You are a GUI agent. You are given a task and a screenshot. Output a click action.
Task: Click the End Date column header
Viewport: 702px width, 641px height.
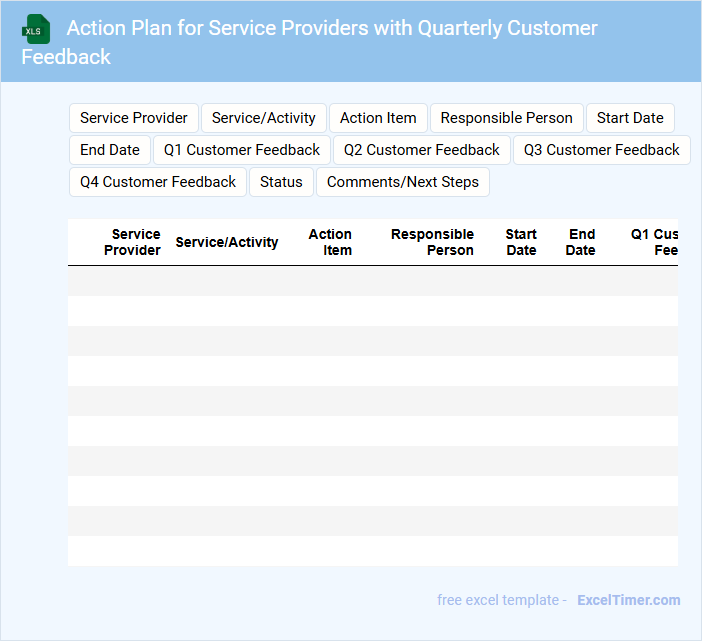[581, 242]
